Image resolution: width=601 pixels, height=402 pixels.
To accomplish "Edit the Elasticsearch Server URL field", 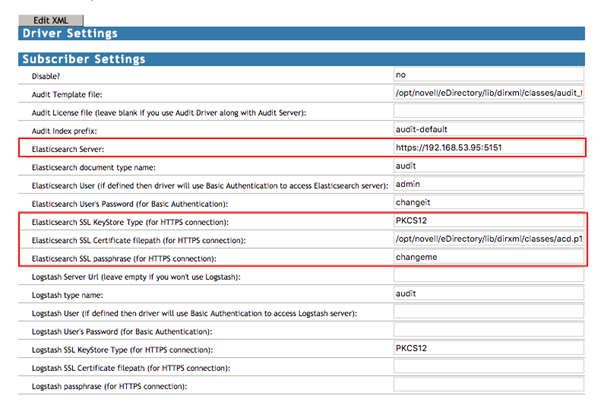I will click(x=488, y=148).
